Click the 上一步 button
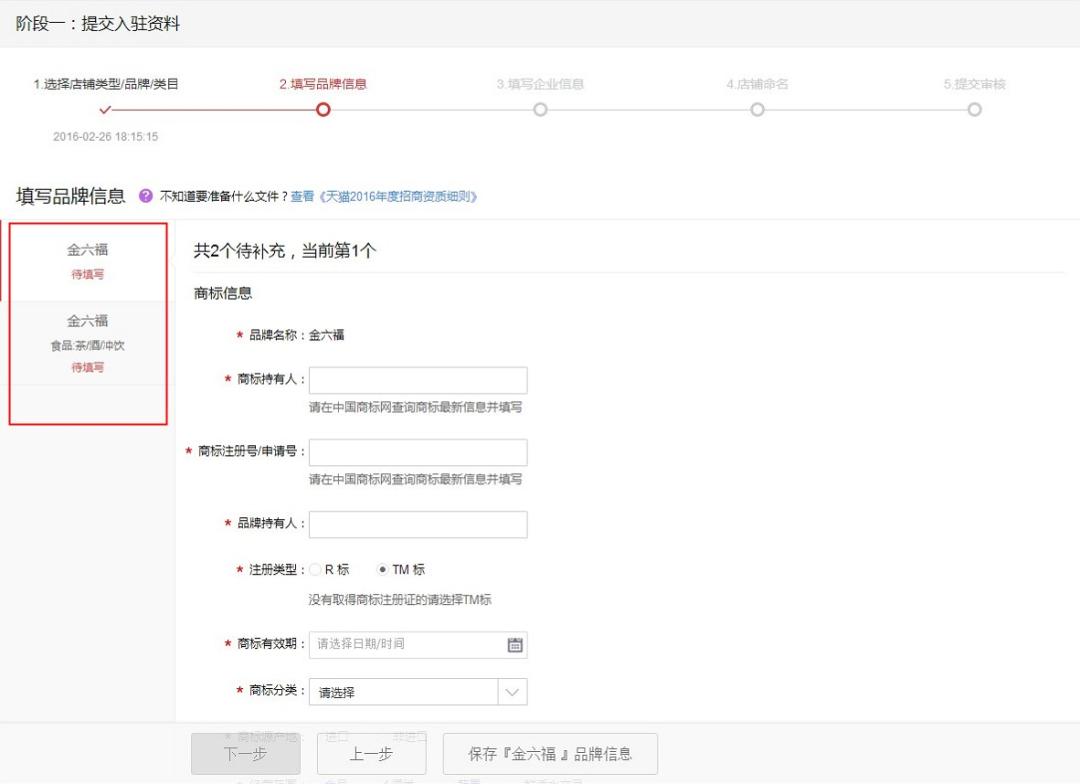 [x=371, y=753]
